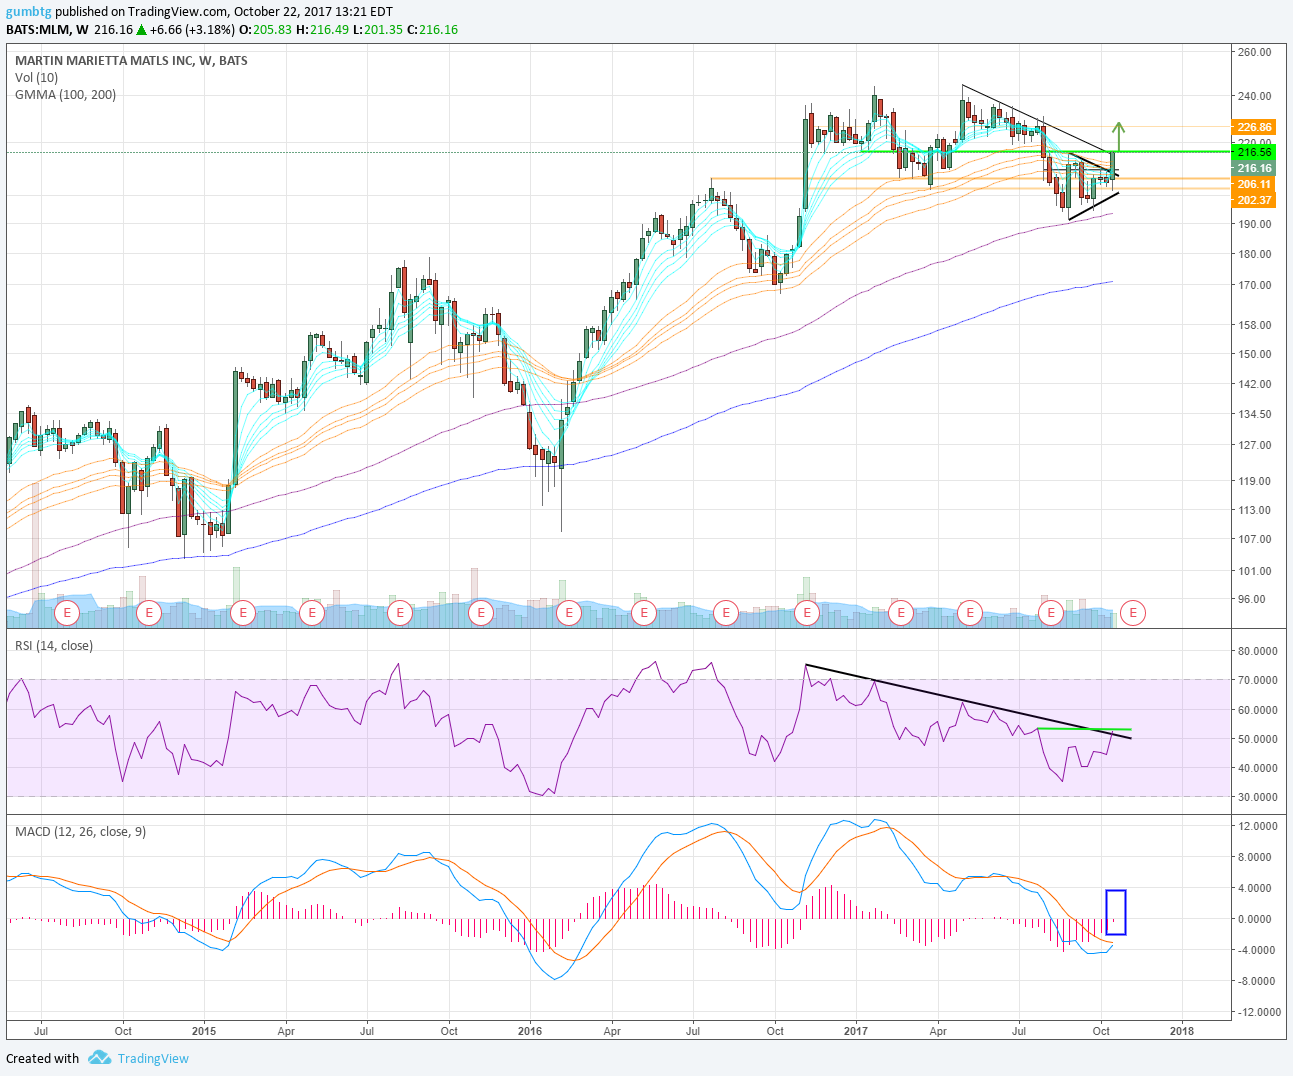The height and width of the screenshot is (1076, 1293).
Task: Select the 70.0000 RSI overbought scale value
Action: [x=1256, y=680]
